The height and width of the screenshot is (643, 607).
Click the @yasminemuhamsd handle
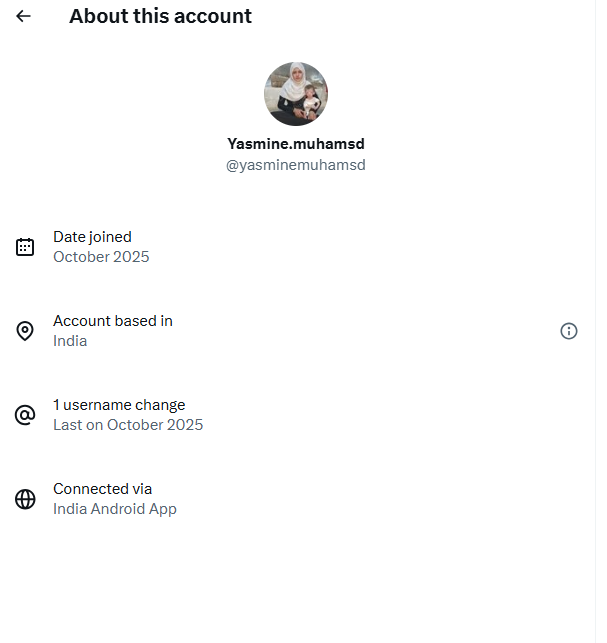[296, 165]
